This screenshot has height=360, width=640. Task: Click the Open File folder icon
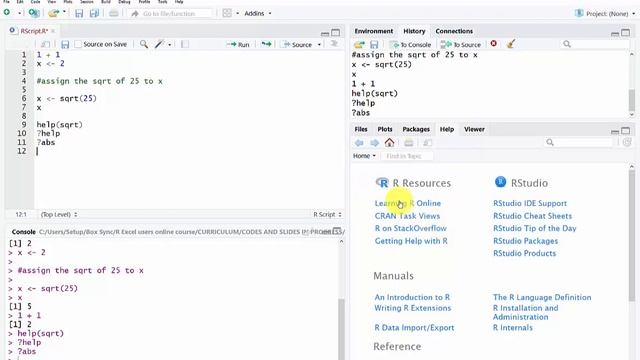[x=53, y=13]
